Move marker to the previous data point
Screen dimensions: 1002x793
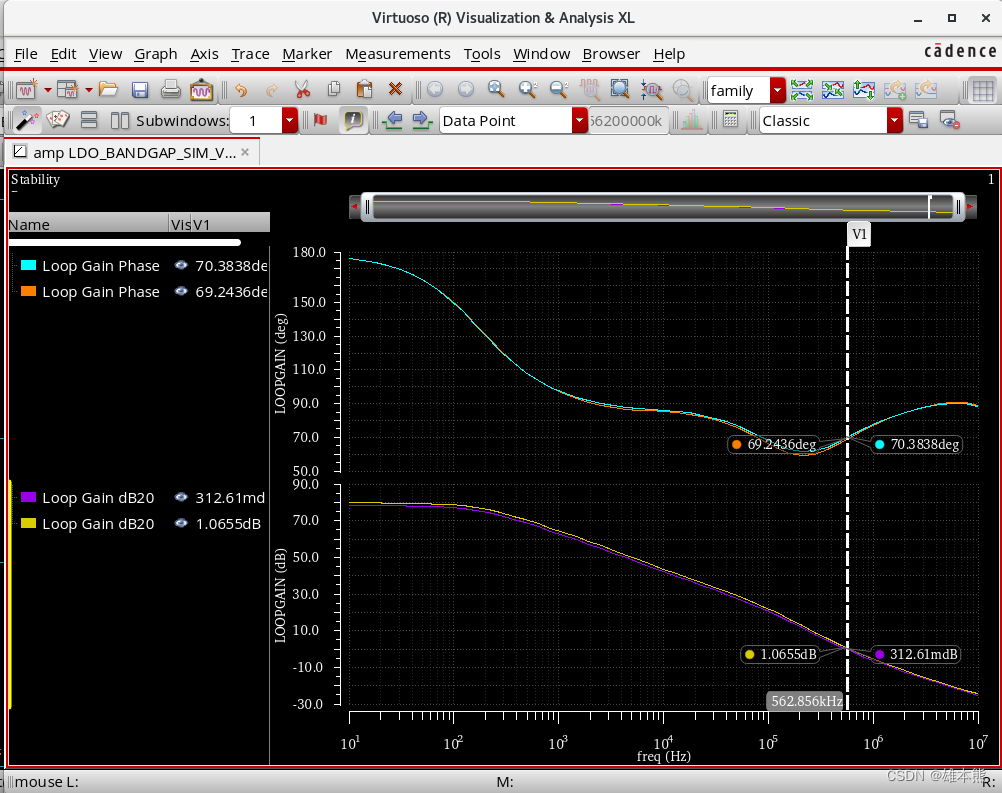pos(394,120)
